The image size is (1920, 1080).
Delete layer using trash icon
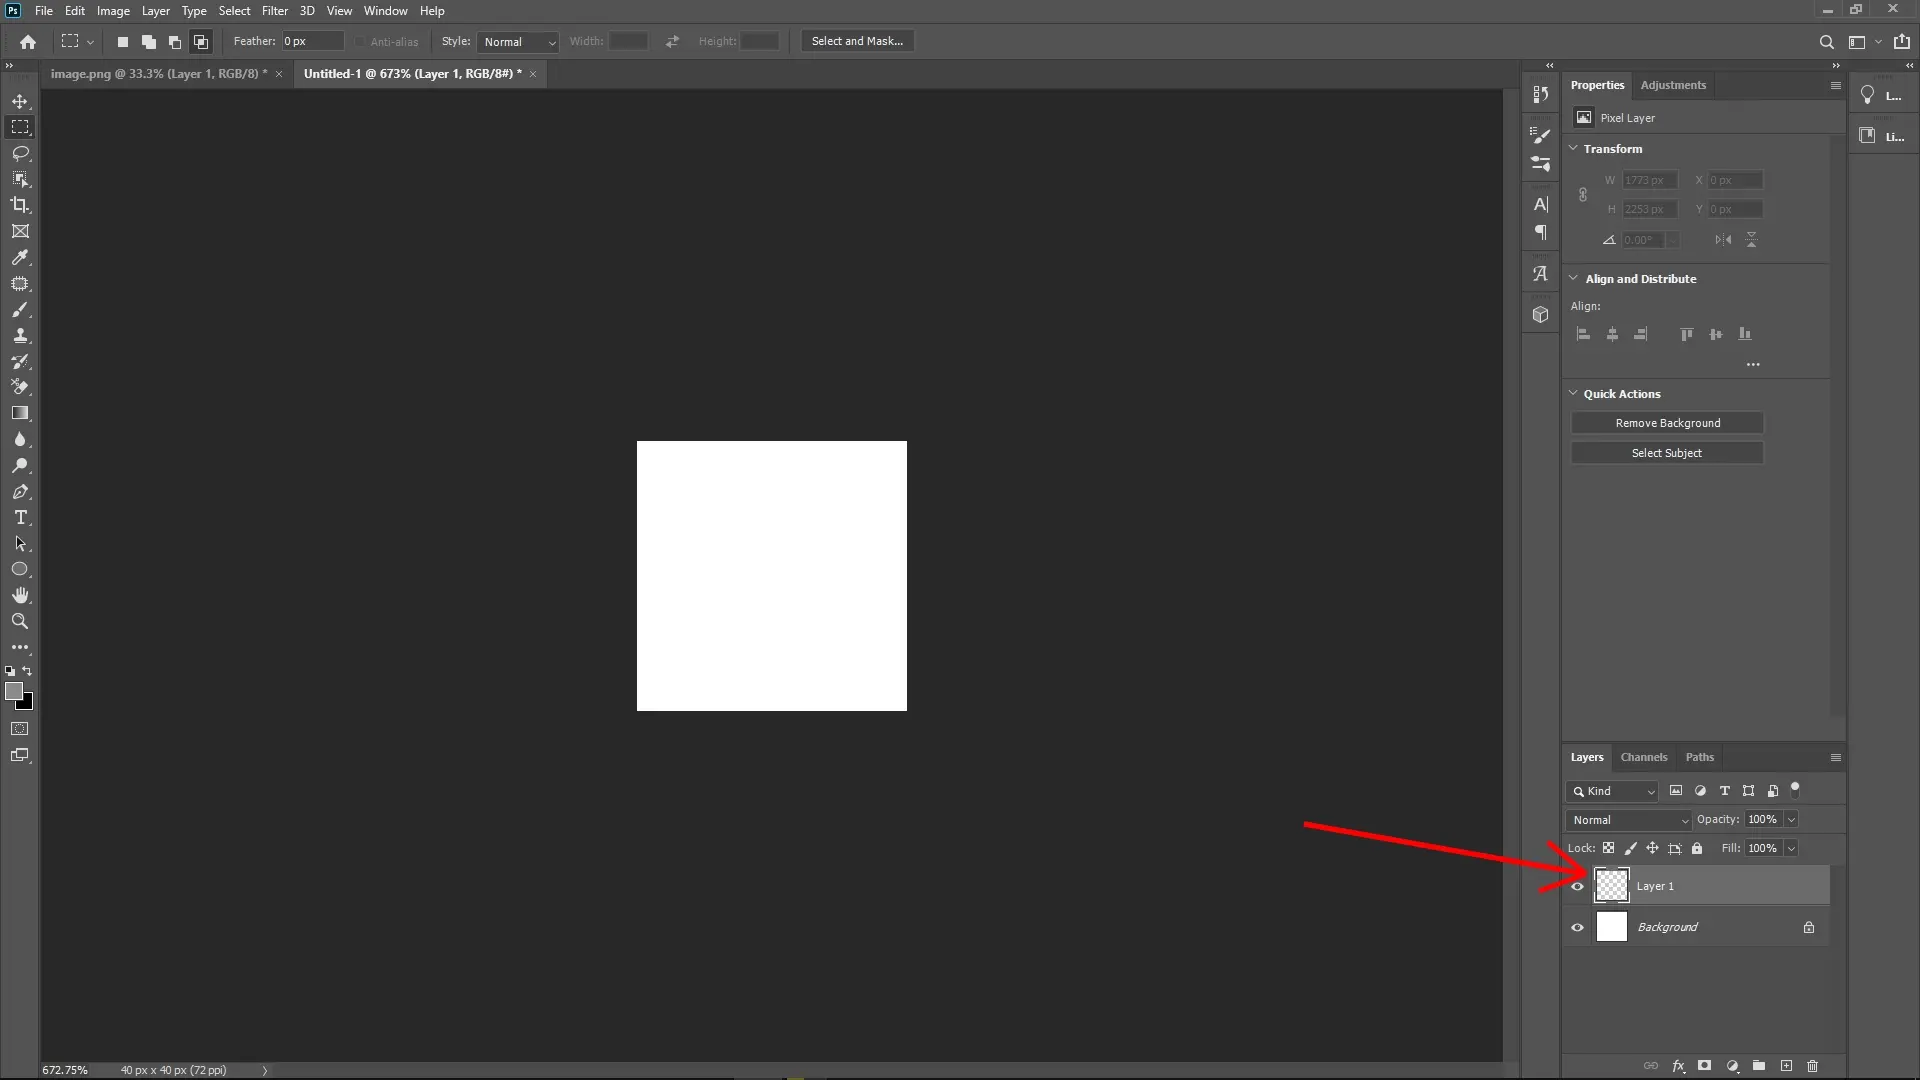coord(1812,1066)
